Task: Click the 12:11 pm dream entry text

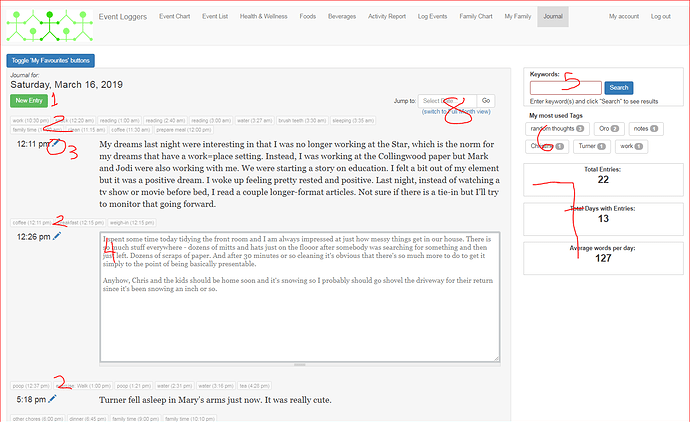Action: [299, 174]
